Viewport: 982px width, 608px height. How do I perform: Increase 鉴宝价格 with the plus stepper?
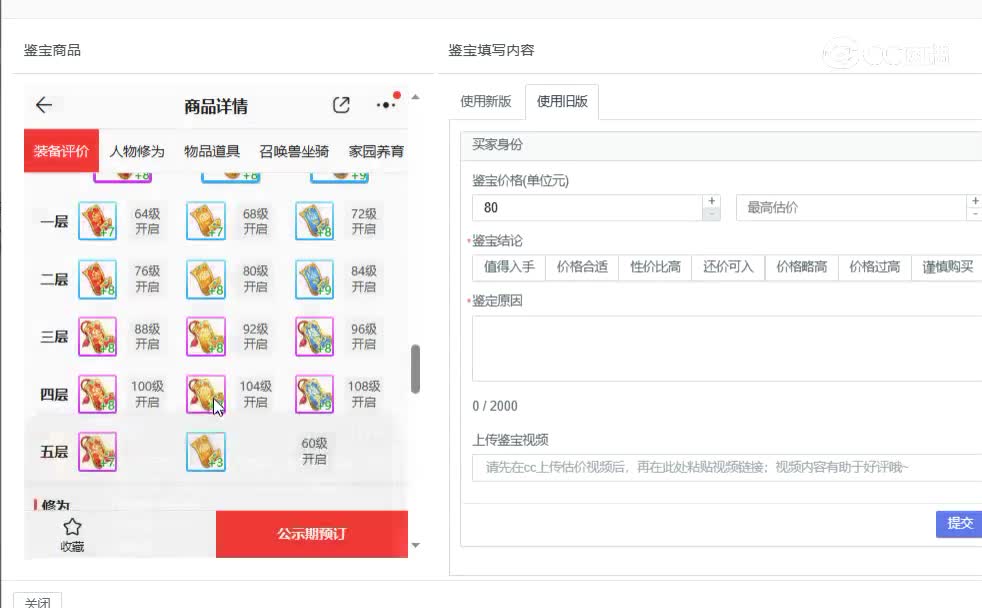pyautogui.click(x=709, y=202)
